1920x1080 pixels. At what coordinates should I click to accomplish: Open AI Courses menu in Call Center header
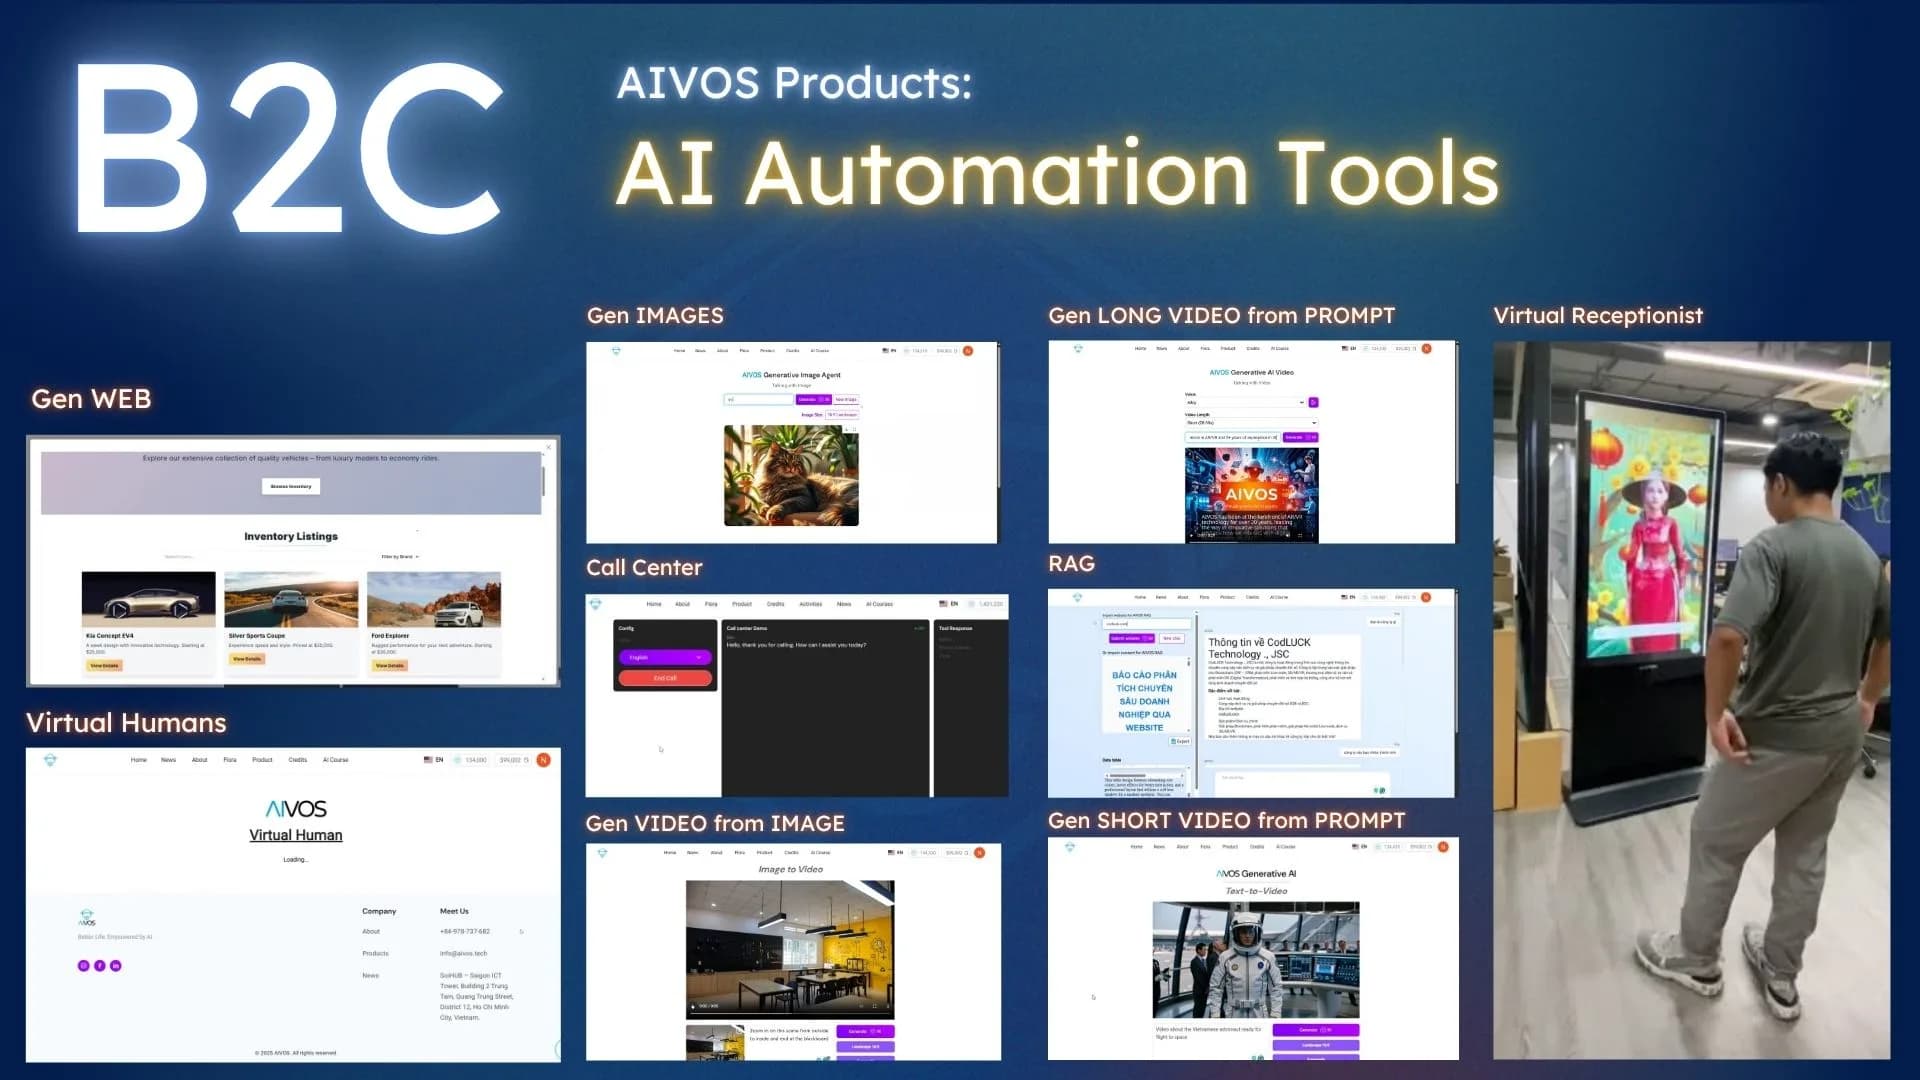click(879, 604)
